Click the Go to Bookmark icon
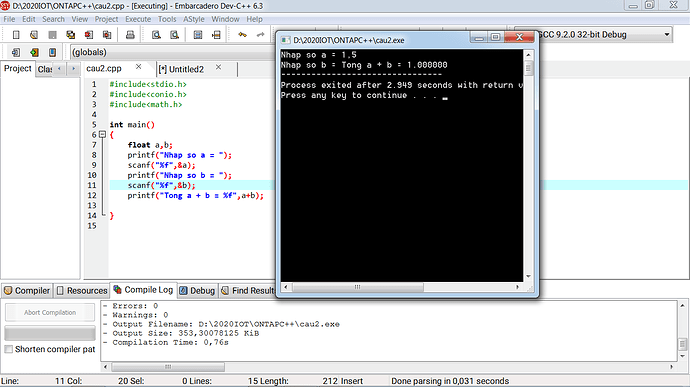 point(52,52)
